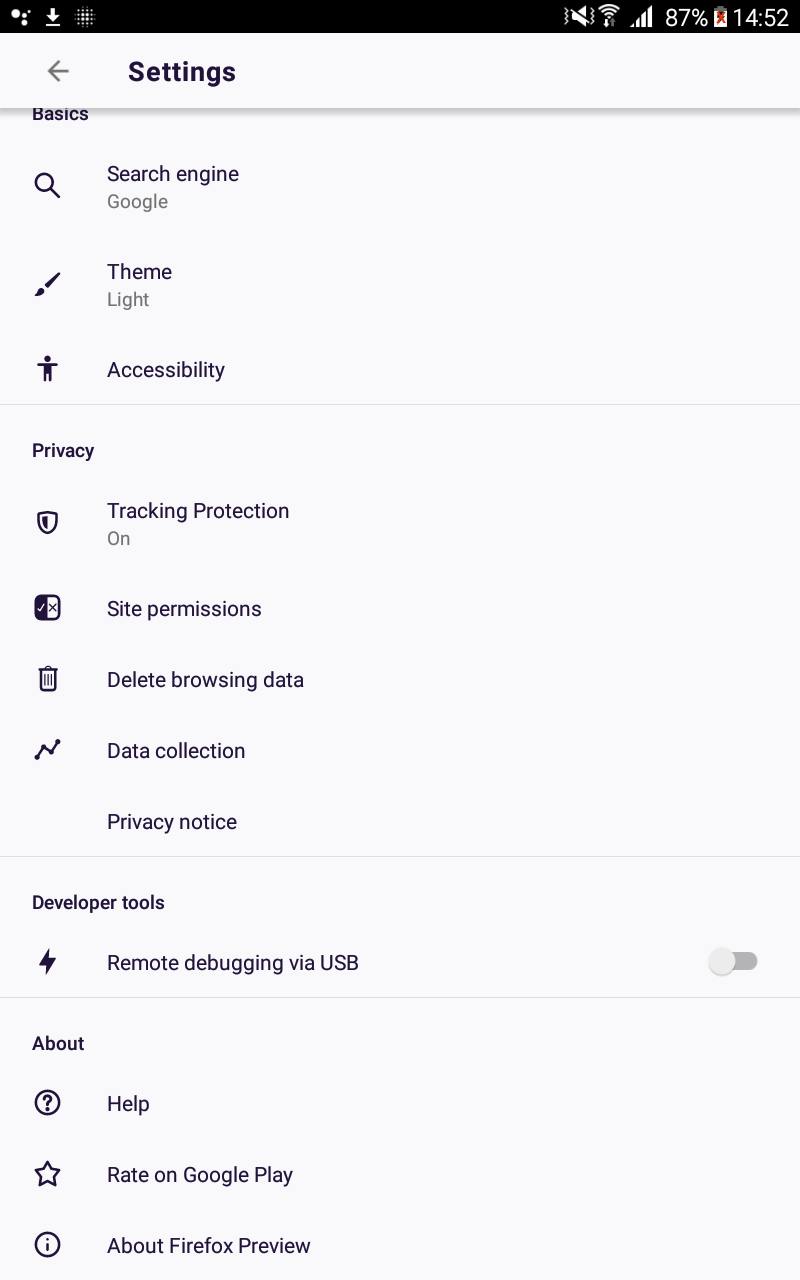This screenshot has height=1280, width=800.
Task: Open the Privacy notice
Action: coord(171,821)
